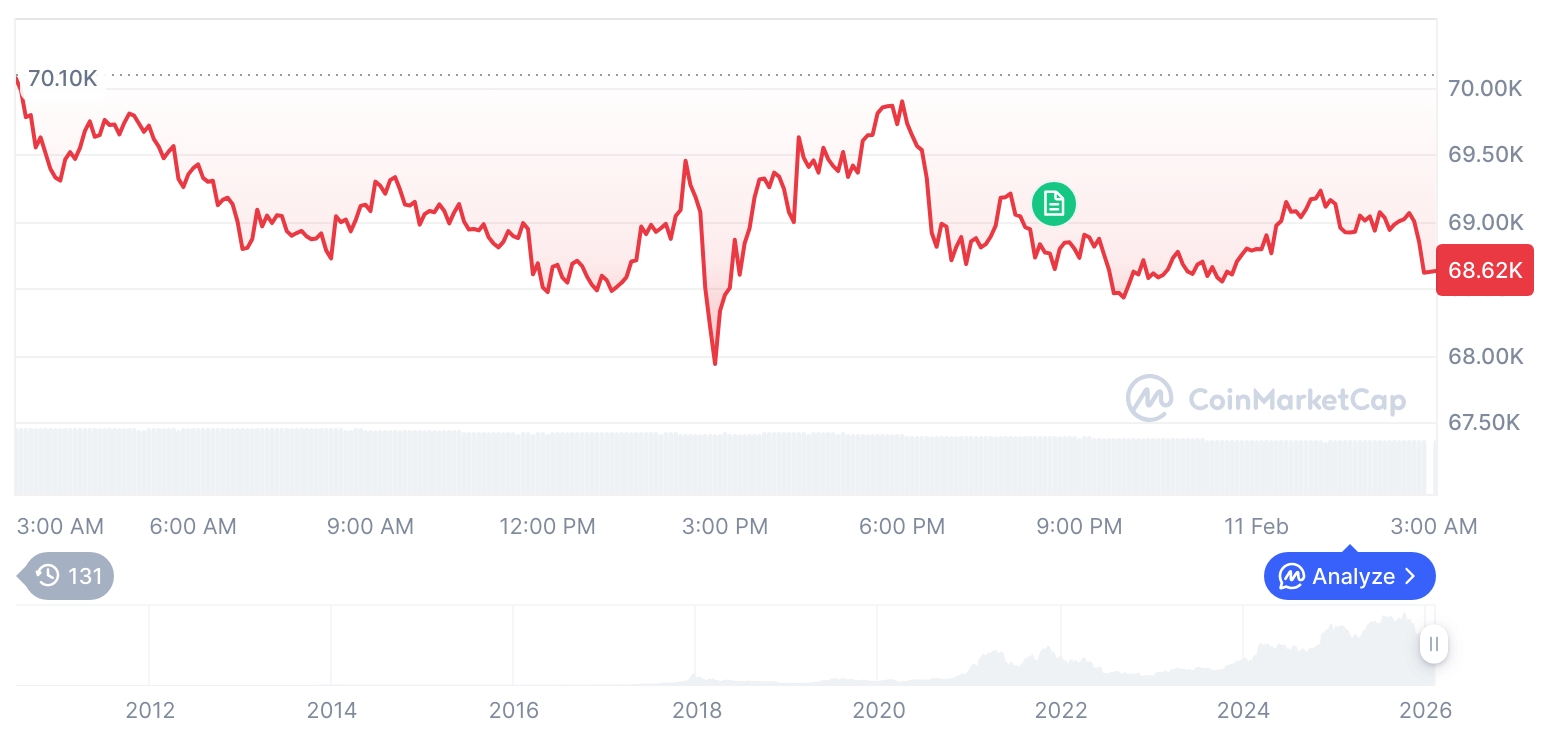Click the CoinMarketCap logo inside Analyze button
Screen dimensions: 1566x732
(1292, 577)
